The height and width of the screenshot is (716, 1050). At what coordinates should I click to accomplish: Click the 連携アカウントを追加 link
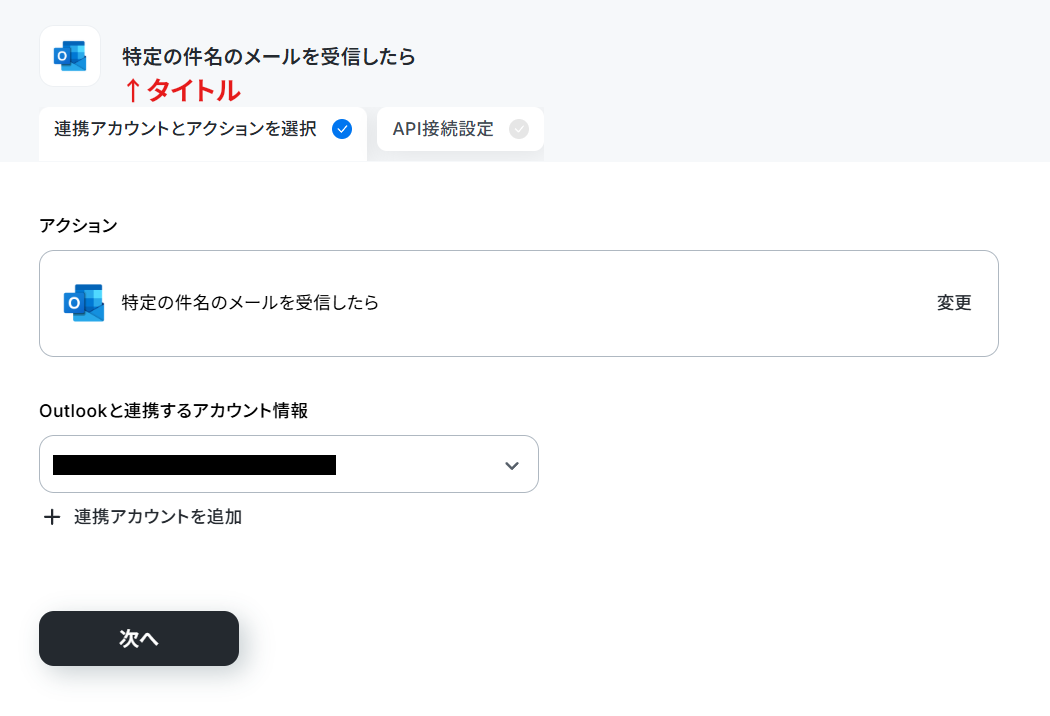click(x=157, y=517)
